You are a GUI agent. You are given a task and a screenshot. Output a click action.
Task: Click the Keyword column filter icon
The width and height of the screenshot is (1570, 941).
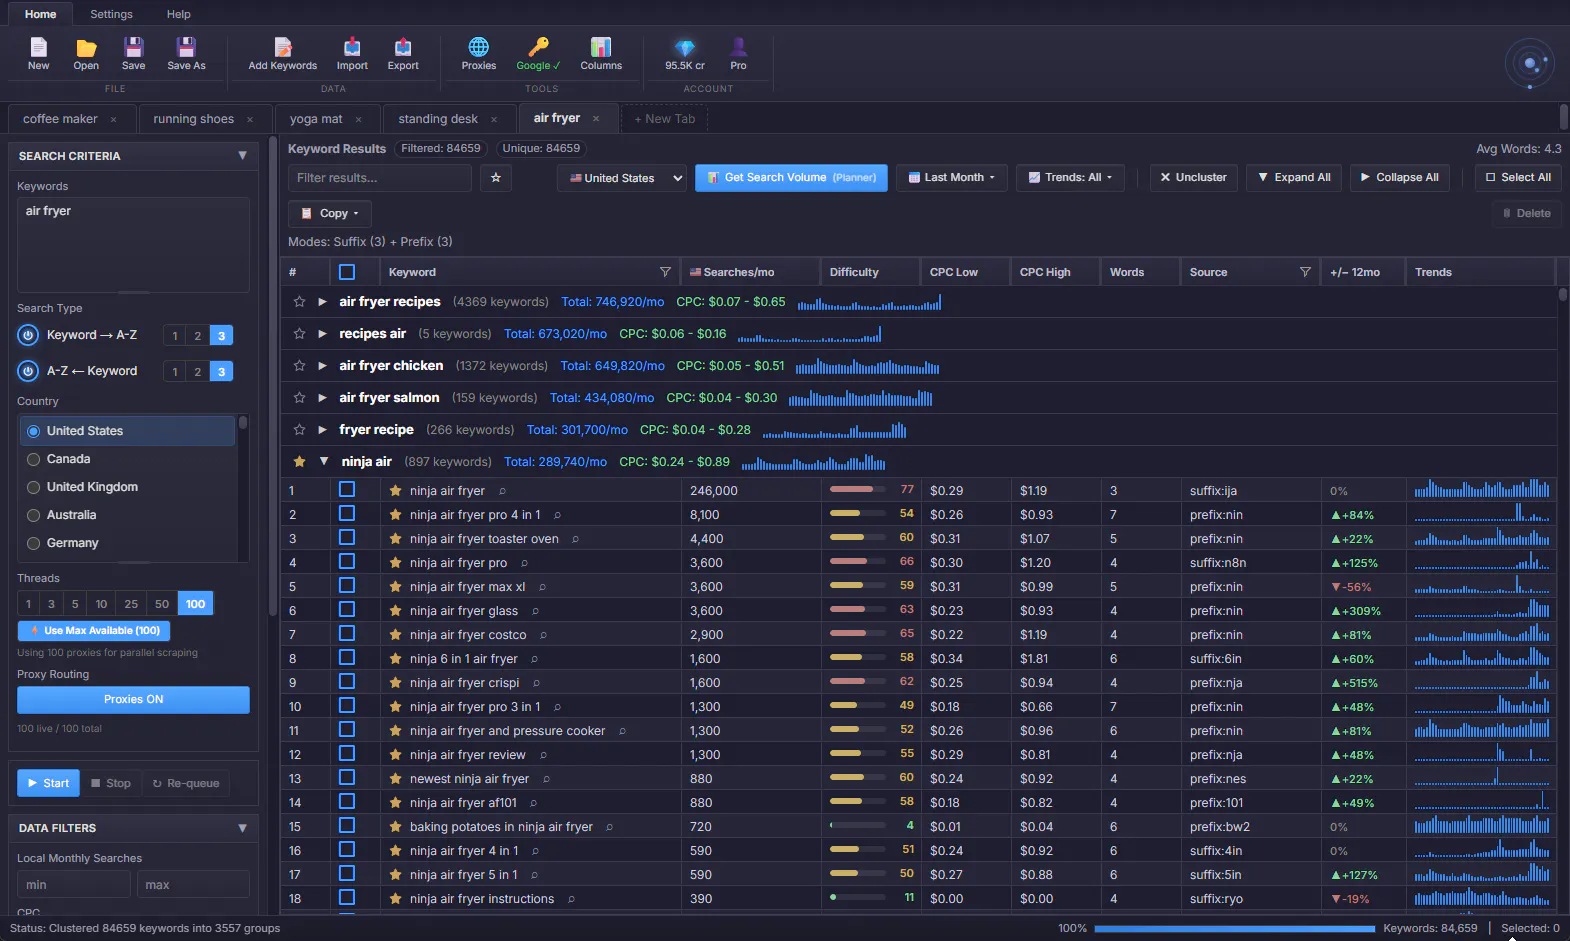(x=665, y=272)
